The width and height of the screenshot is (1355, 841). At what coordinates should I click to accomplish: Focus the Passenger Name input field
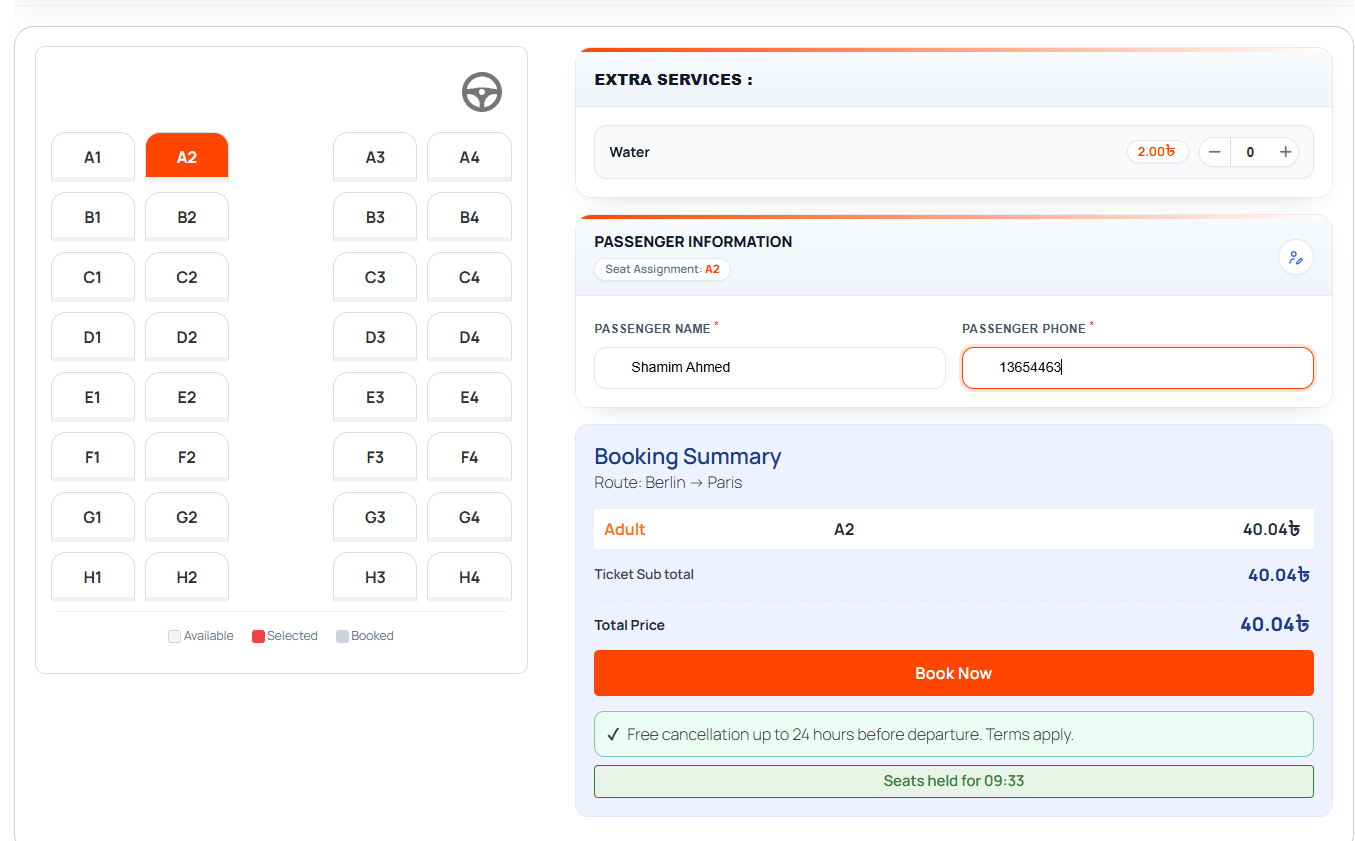click(x=770, y=368)
